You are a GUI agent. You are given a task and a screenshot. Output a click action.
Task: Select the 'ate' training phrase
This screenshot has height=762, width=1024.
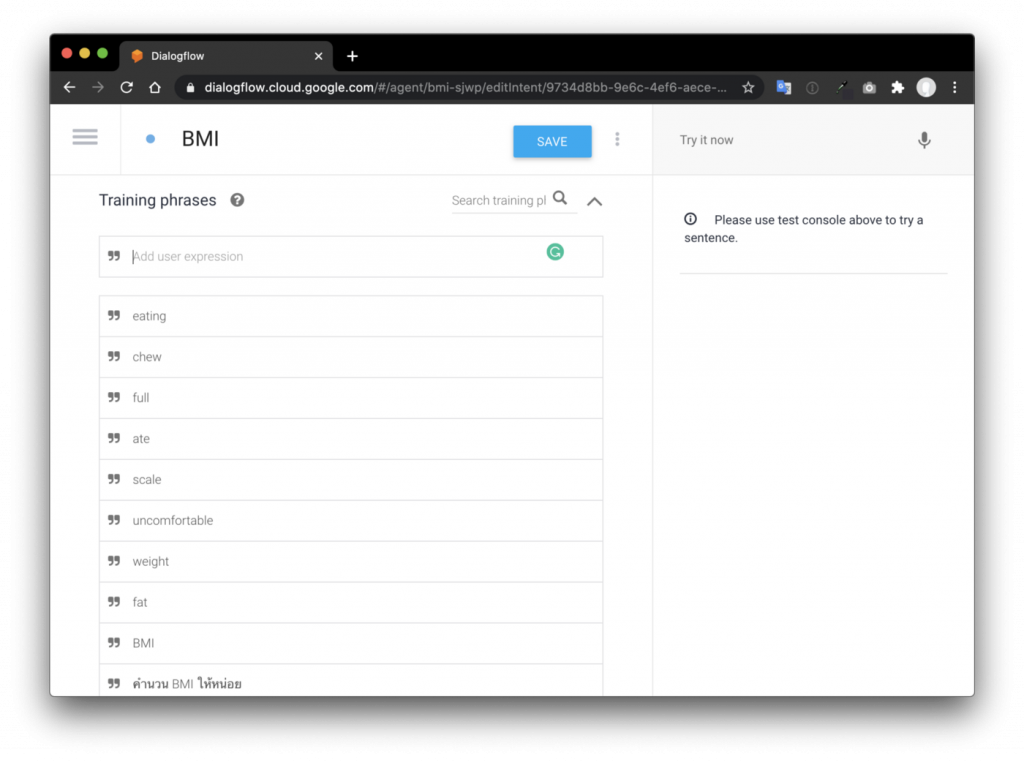point(351,439)
